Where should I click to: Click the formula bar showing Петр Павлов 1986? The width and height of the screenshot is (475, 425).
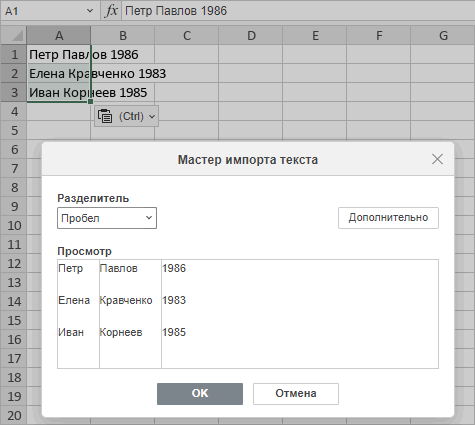point(298,11)
